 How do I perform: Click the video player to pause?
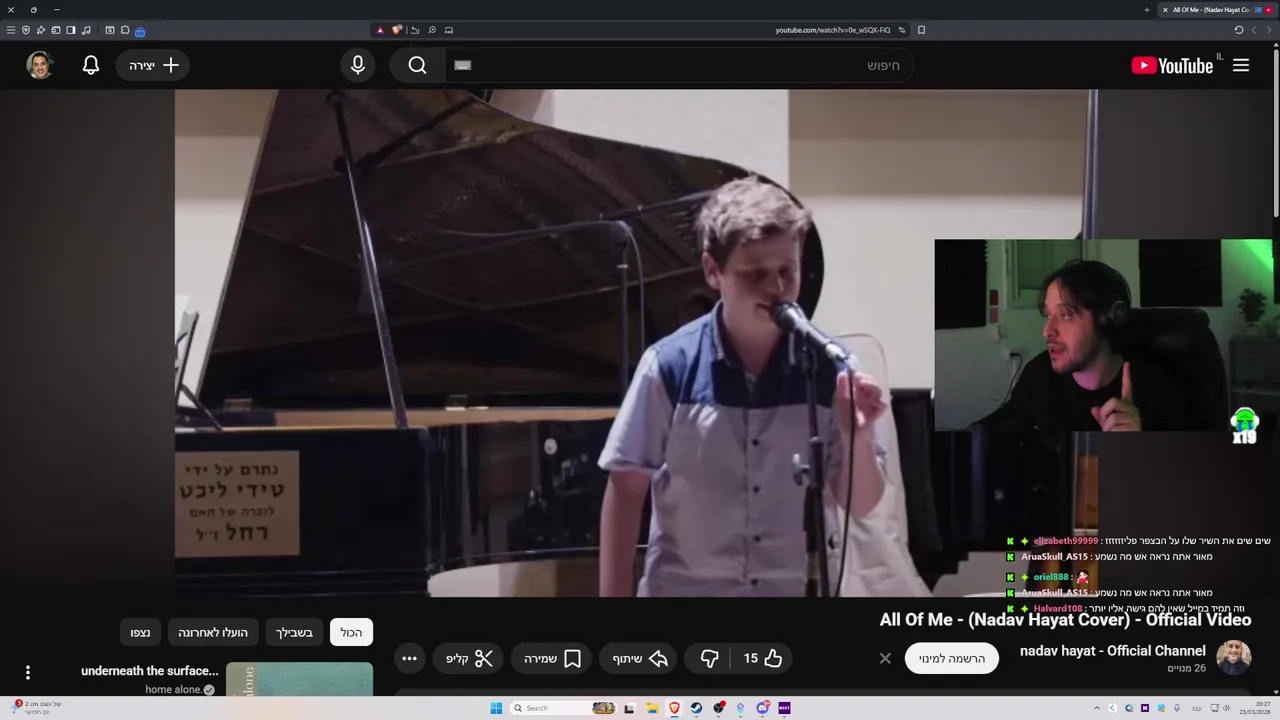click(635, 343)
